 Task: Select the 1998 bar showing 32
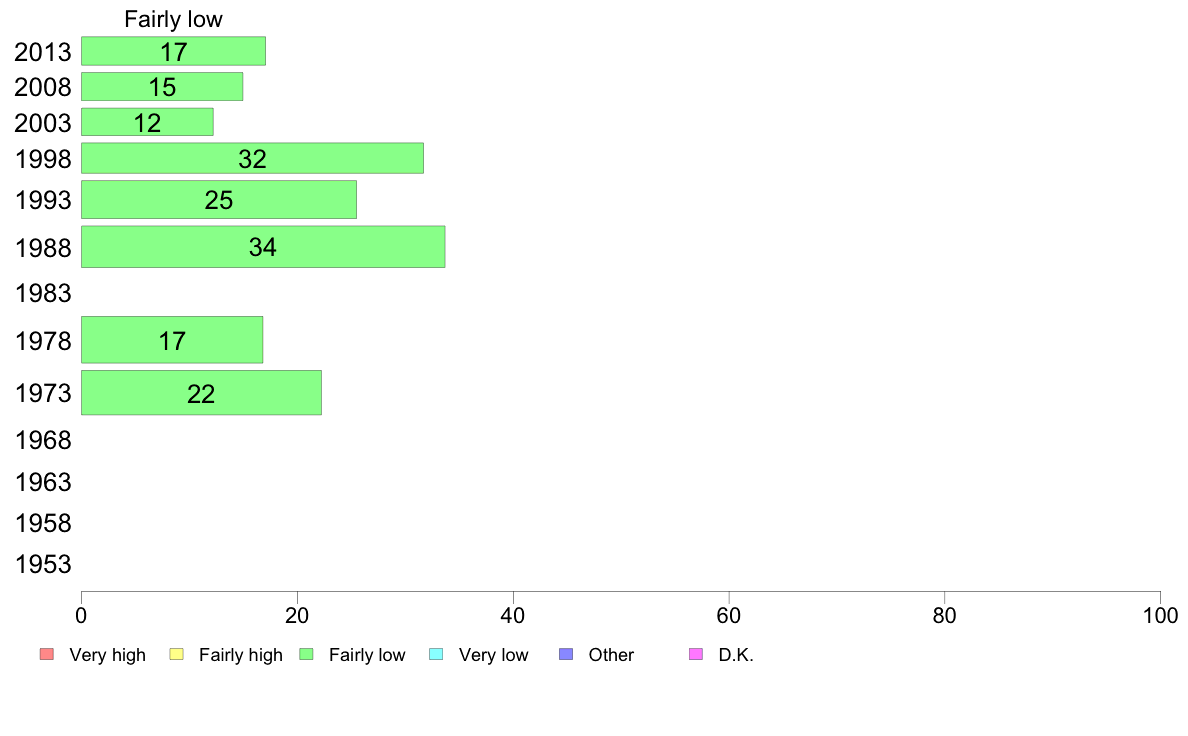pos(252,158)
